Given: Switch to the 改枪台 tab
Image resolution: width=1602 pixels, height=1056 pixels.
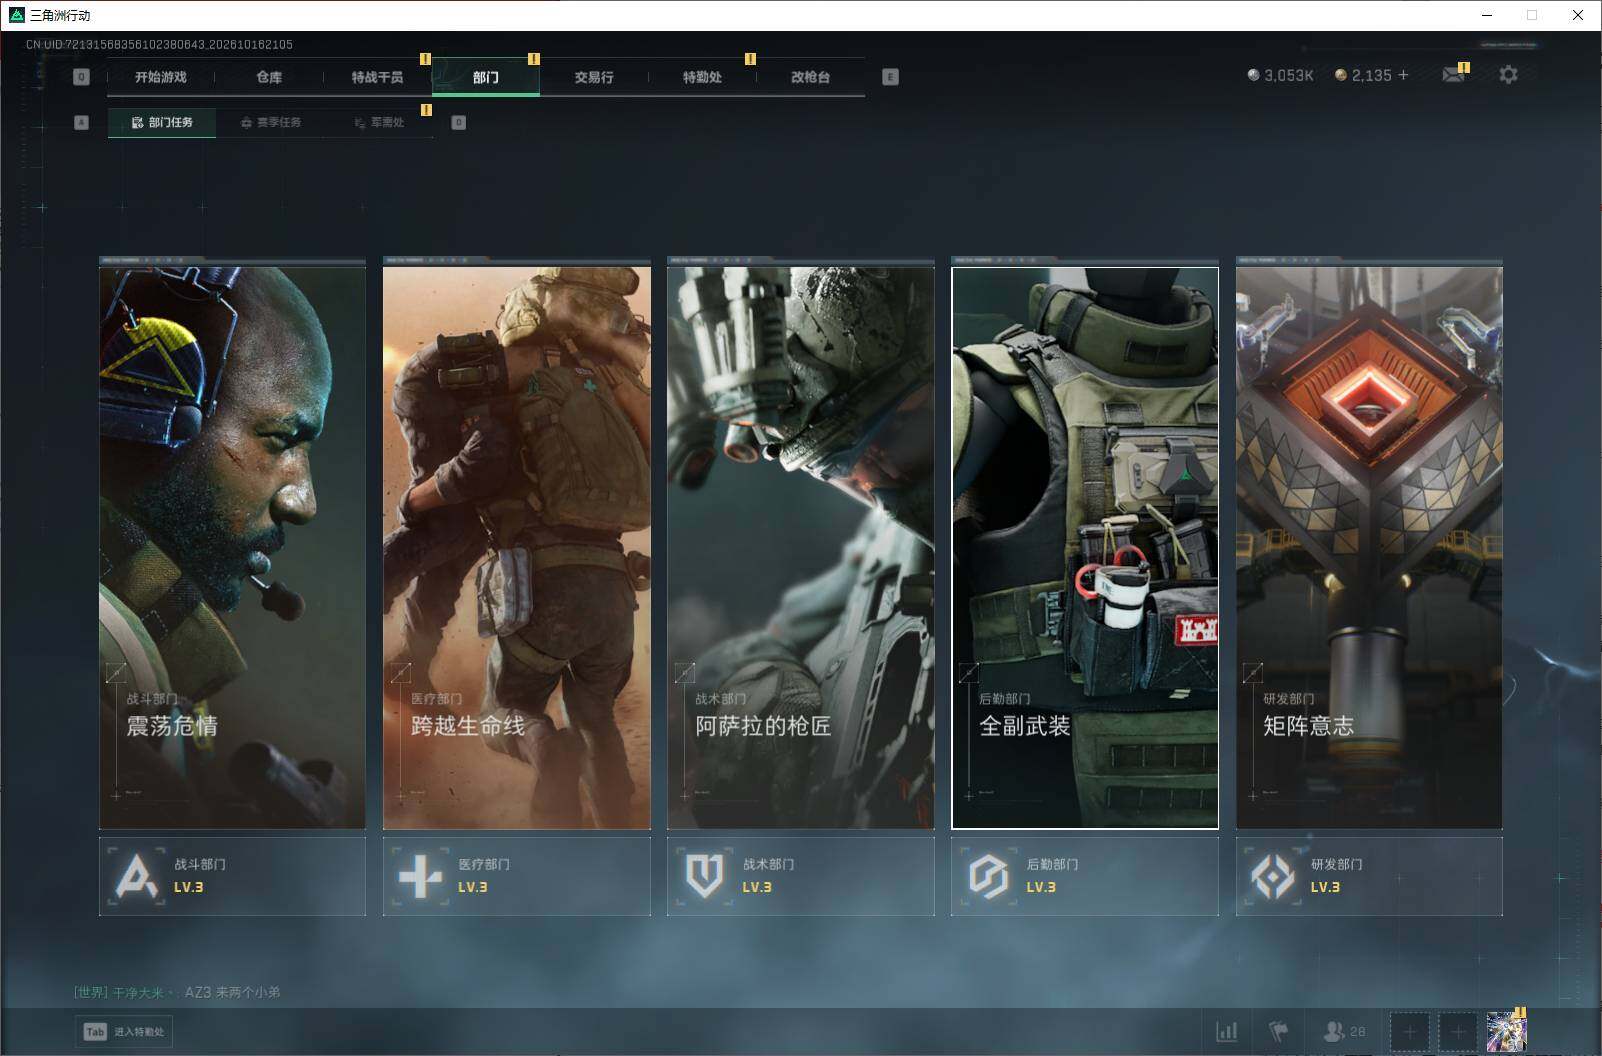Looking at the screenshot, I should (x=810, y=77).
